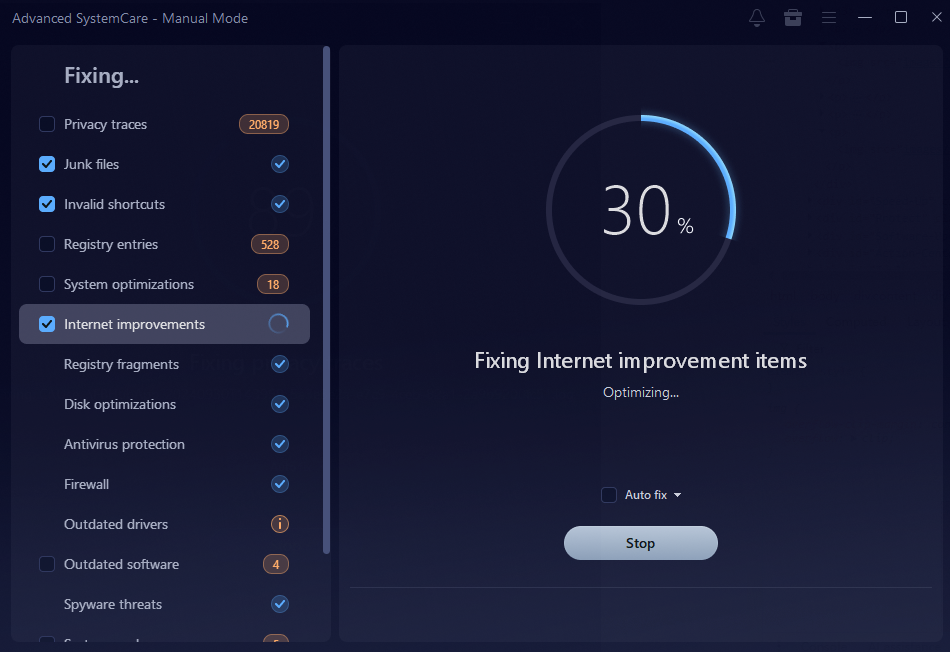Open the hamburger options menu
The width and height of the screenshot is (950, 652).
tap(829, 18)
